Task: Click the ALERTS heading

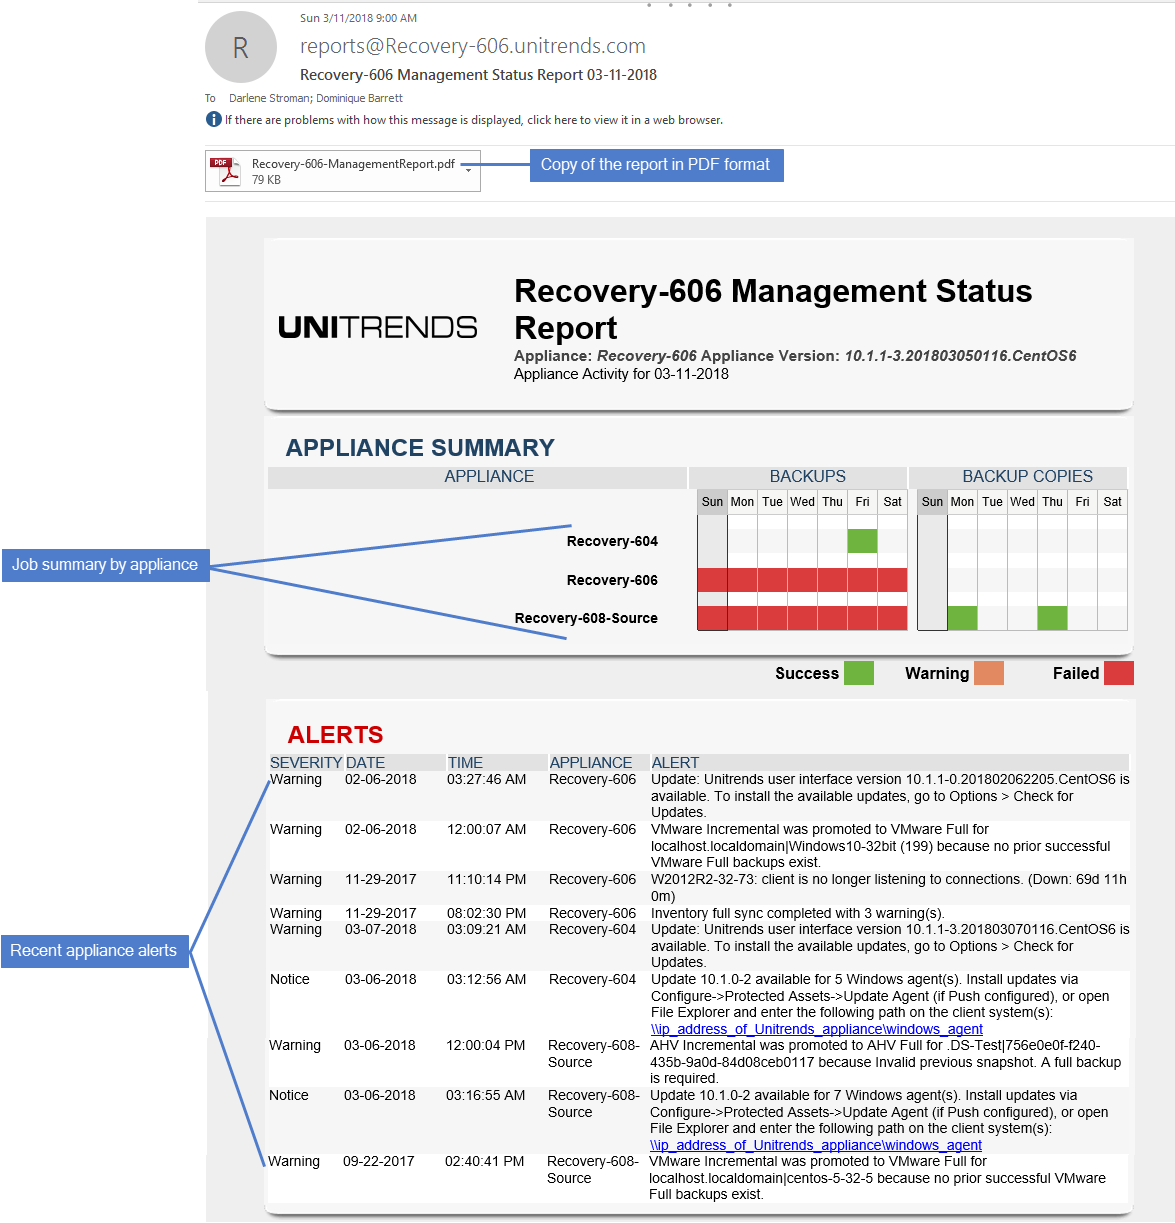Action: click(x=335, y=735)
